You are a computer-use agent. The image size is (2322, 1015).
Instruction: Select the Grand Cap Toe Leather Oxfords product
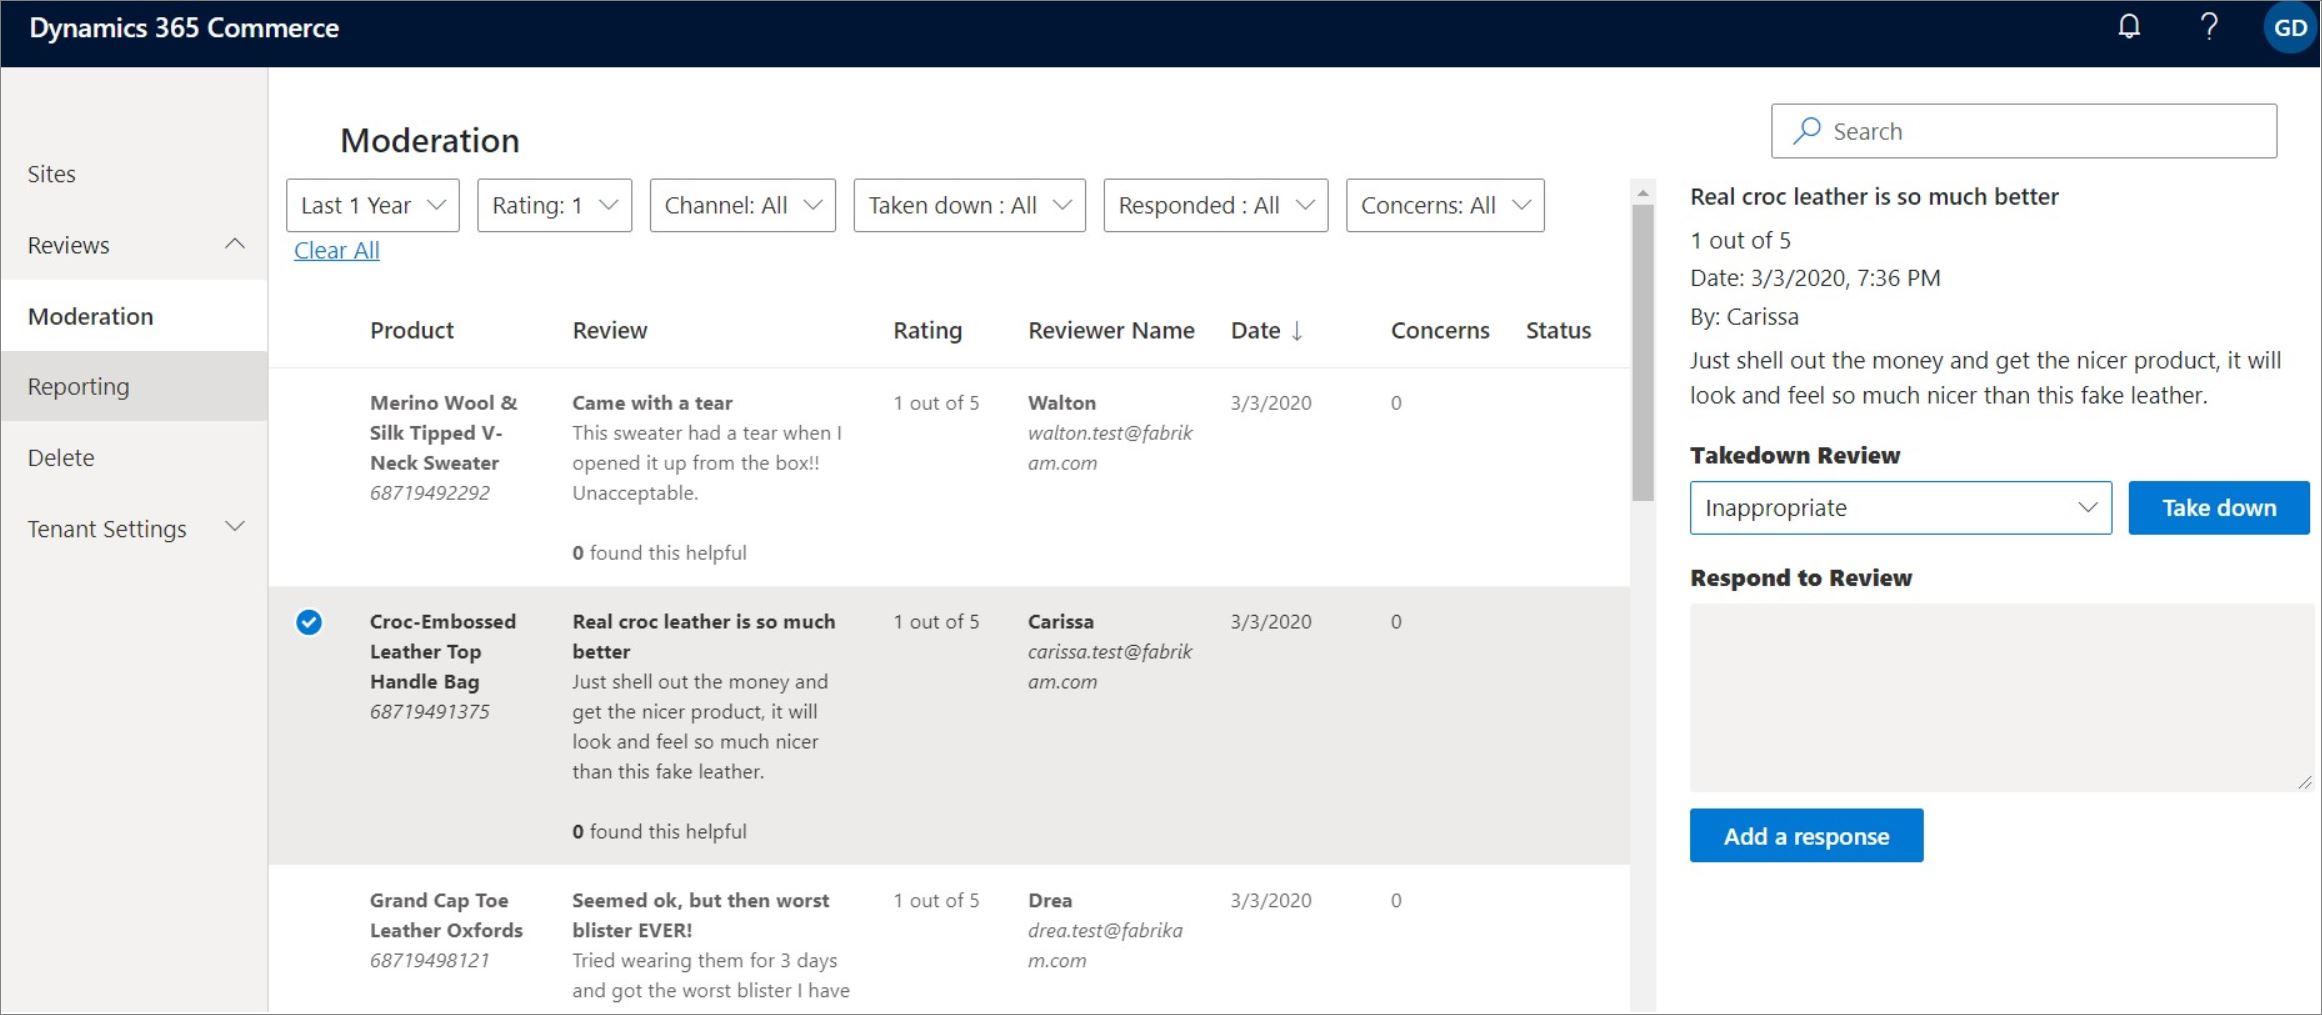(x=446, y=915)
